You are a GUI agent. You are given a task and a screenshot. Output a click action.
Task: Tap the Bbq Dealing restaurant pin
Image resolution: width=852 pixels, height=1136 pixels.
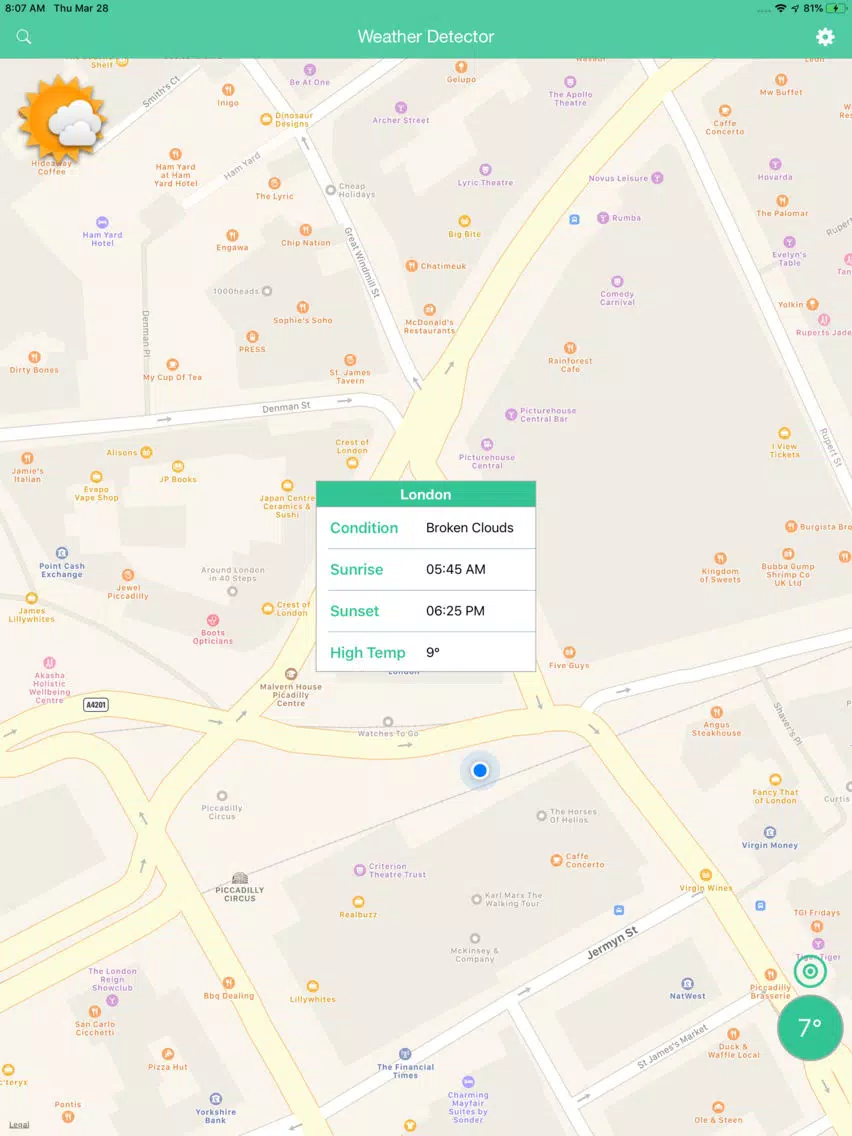pyautogui.click(x=229, y=983)
